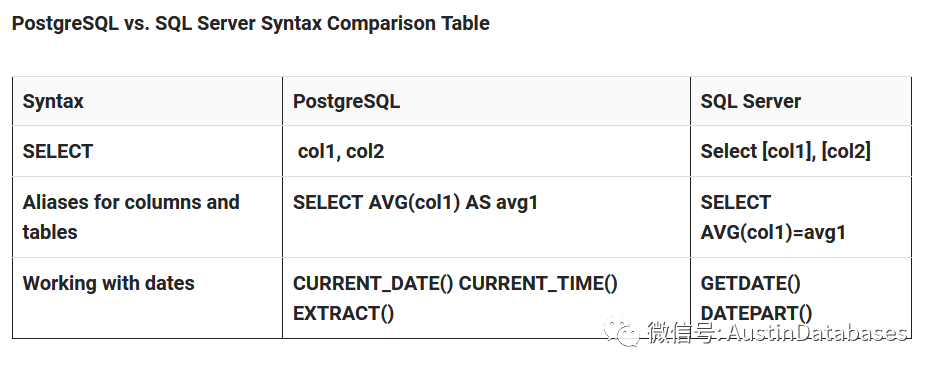Click the GETDATE() text

pyautogui.click(x=750, y=284)
